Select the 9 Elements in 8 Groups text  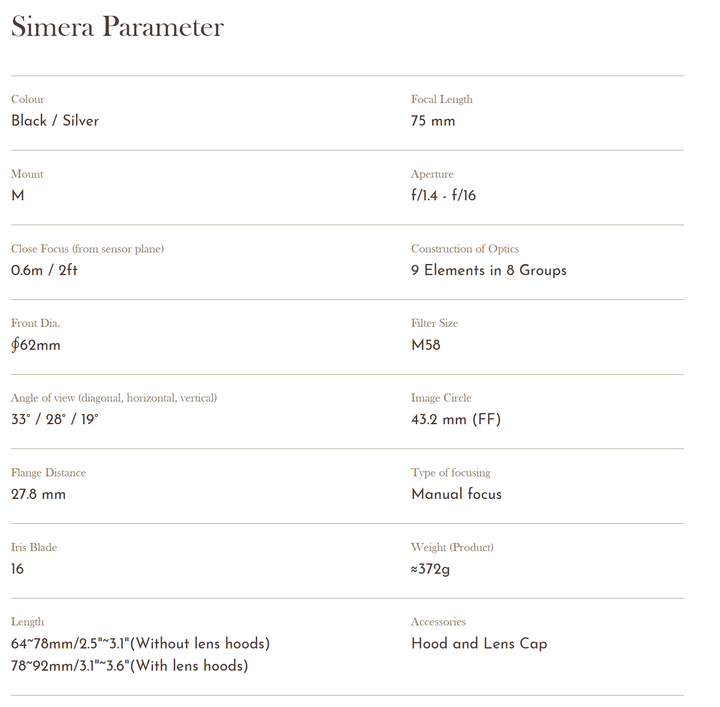(489, 270)
